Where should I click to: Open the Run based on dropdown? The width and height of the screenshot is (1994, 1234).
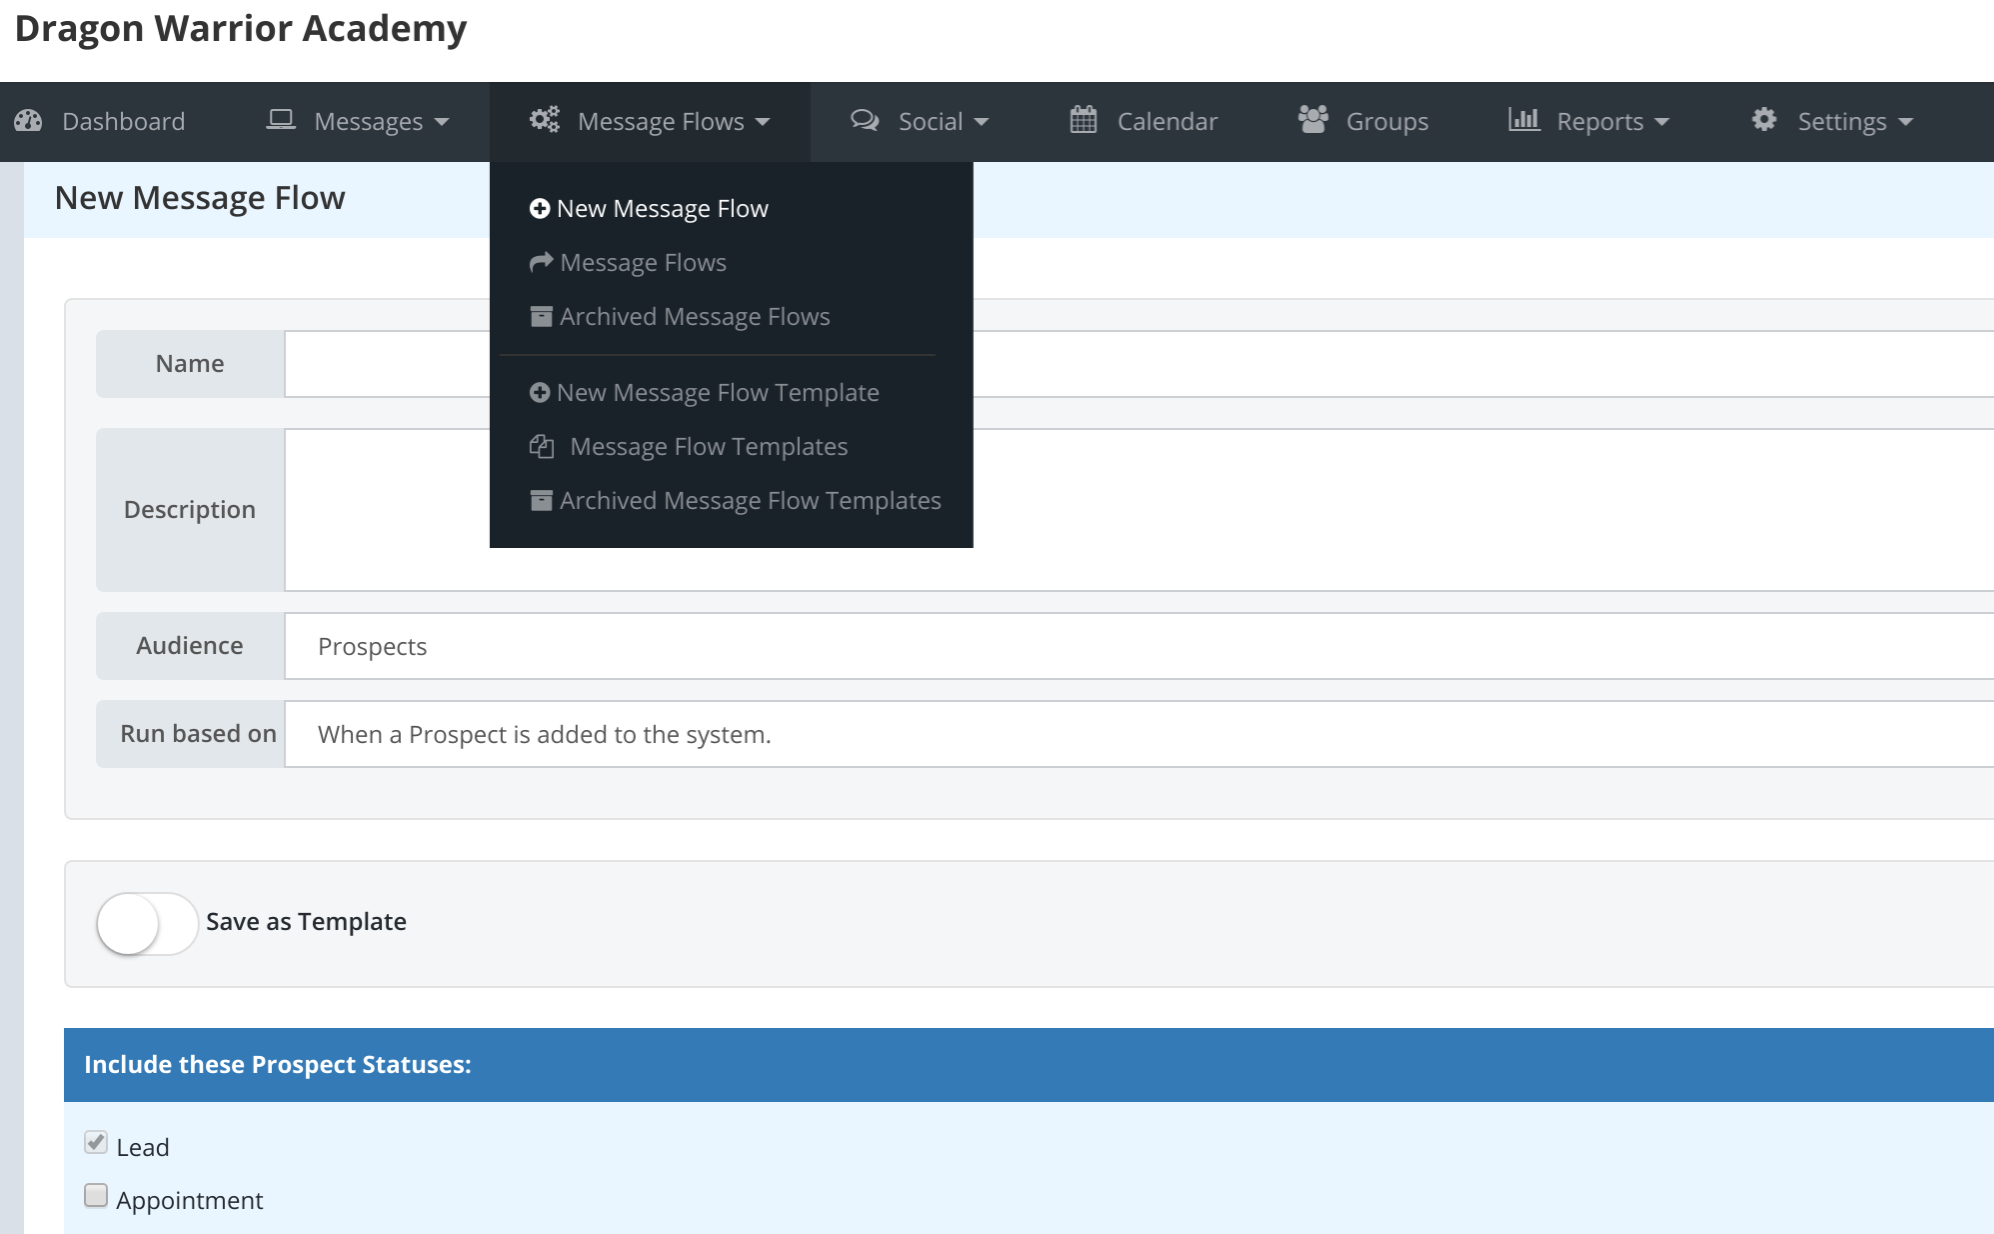pyautogui.click(x=1138, y=735)
